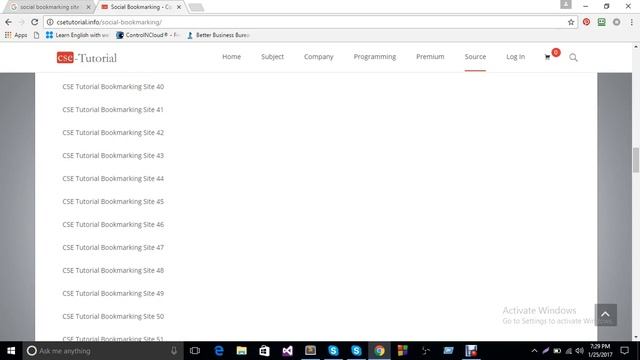Open network status in system tray
The height and width of the screenshot is (360, 640).
pyautogui.click(x=569, y=351)
